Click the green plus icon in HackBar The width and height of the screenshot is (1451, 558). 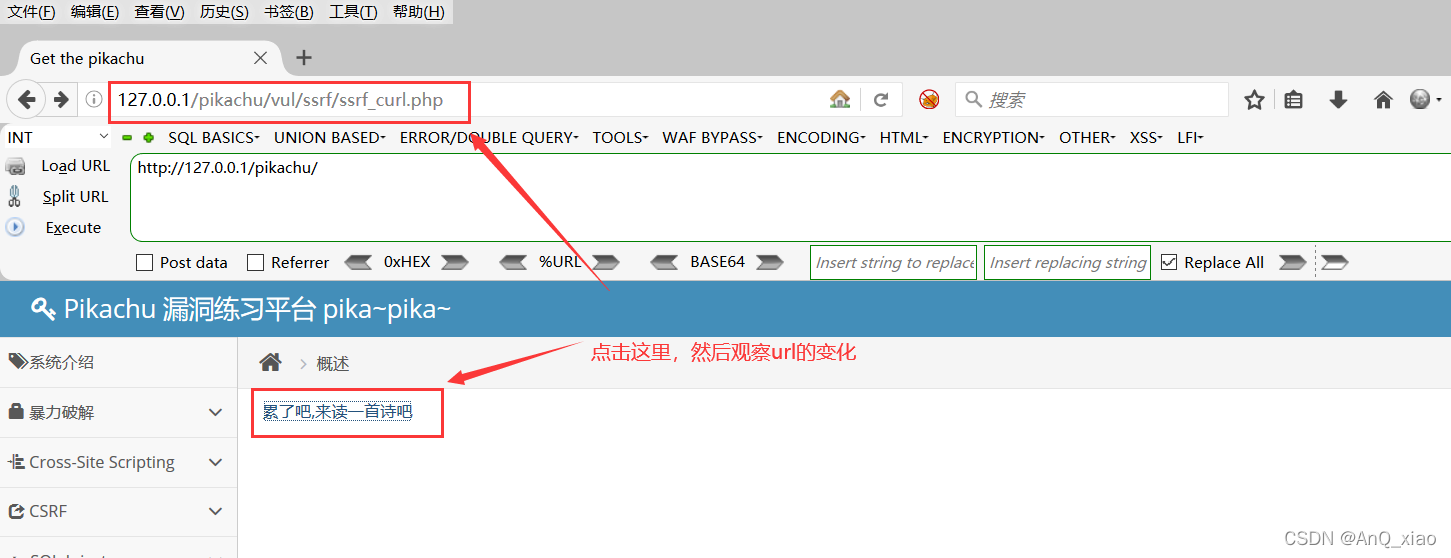[149, 138]
